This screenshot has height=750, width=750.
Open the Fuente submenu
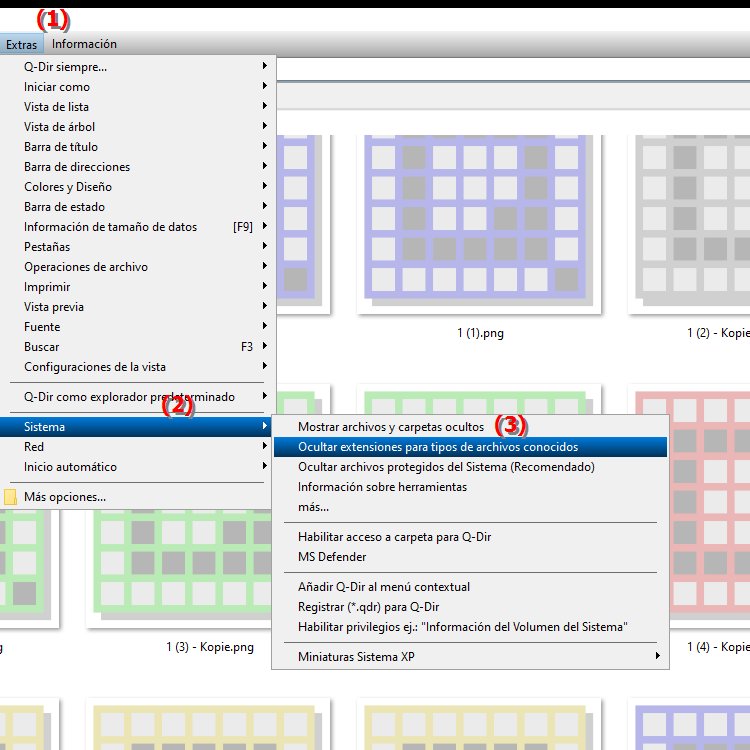point(138,327)
